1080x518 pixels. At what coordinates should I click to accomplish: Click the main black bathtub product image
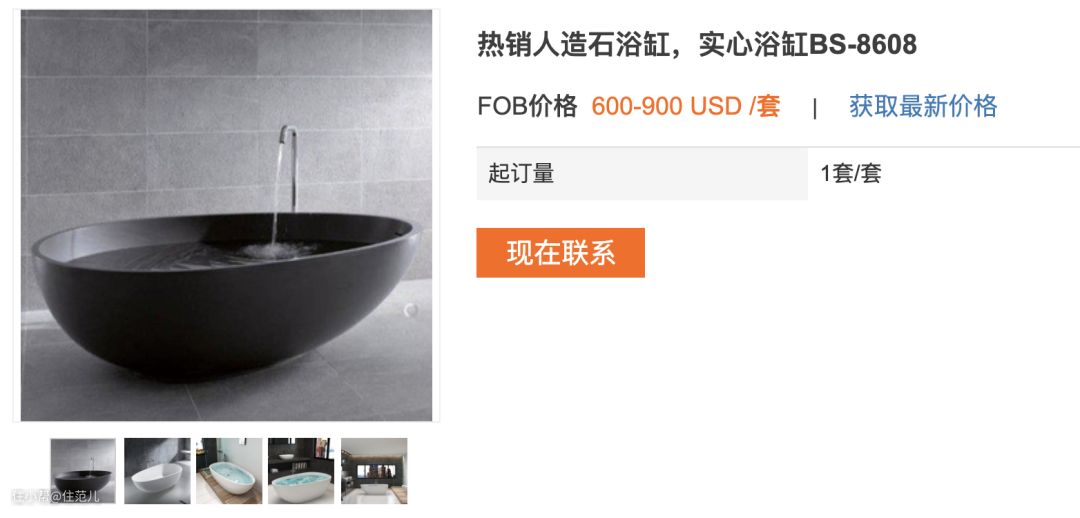coord(226,215)
